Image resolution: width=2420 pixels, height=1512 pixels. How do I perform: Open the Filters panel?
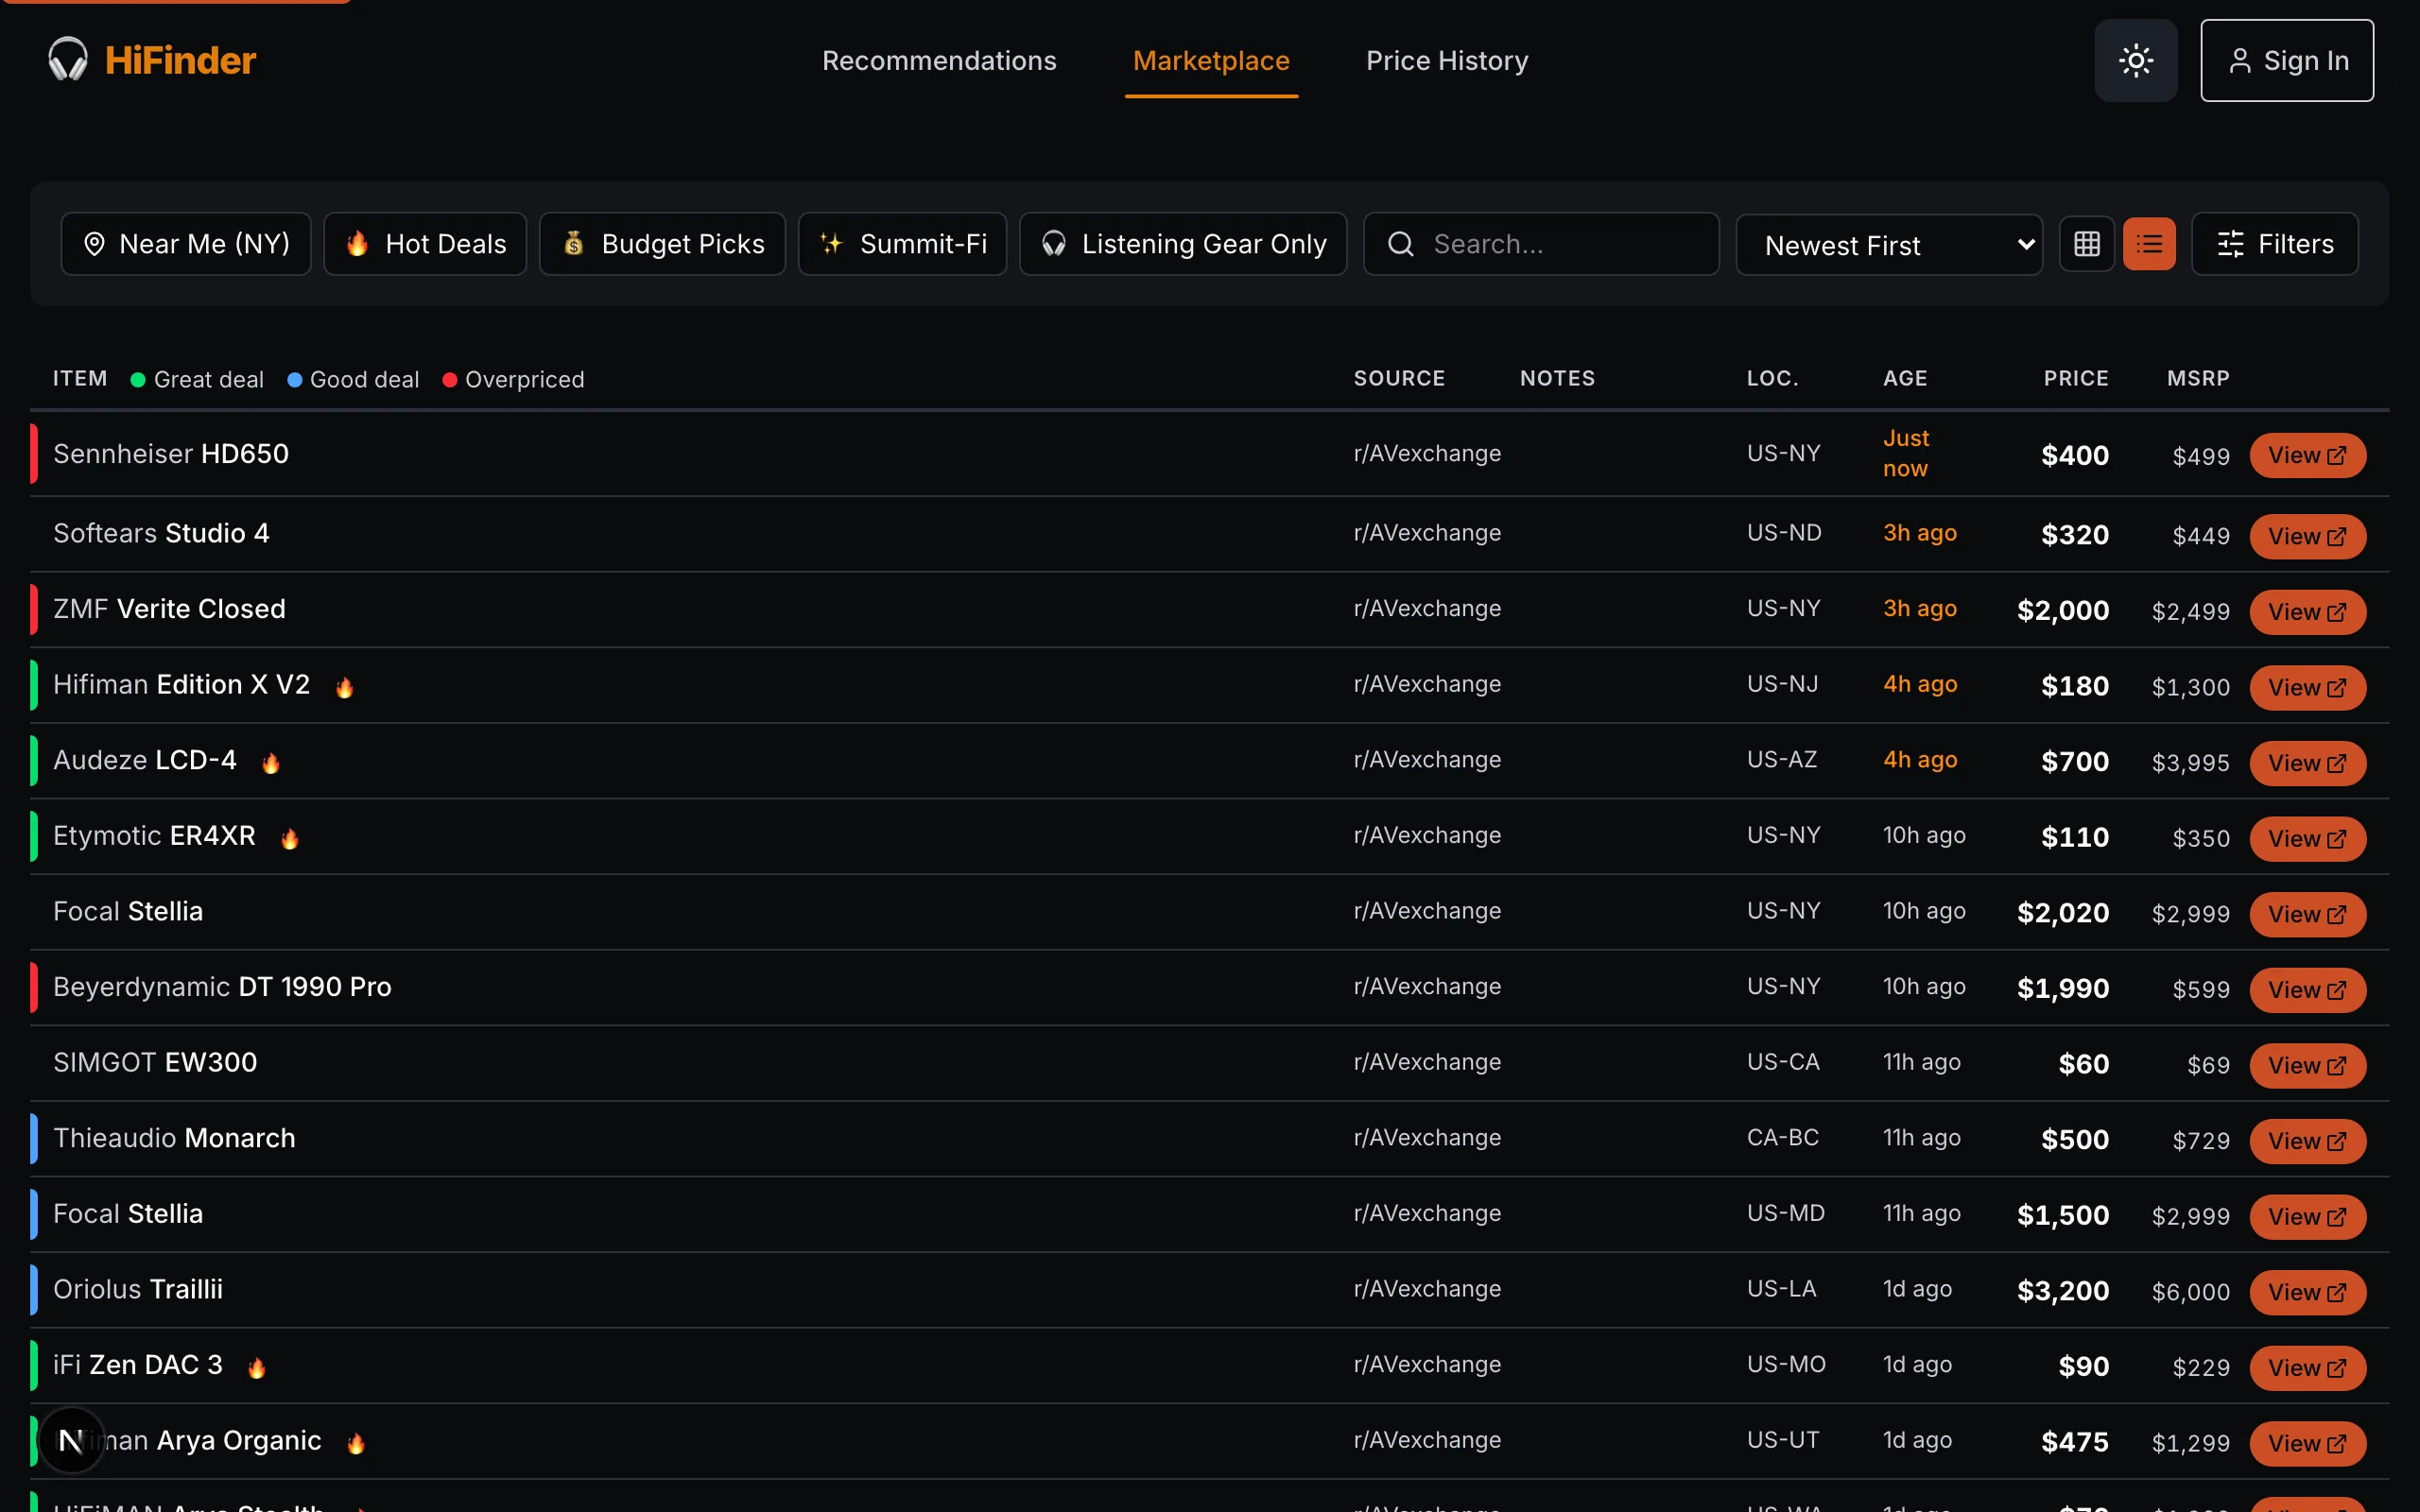pos(2275,244)
